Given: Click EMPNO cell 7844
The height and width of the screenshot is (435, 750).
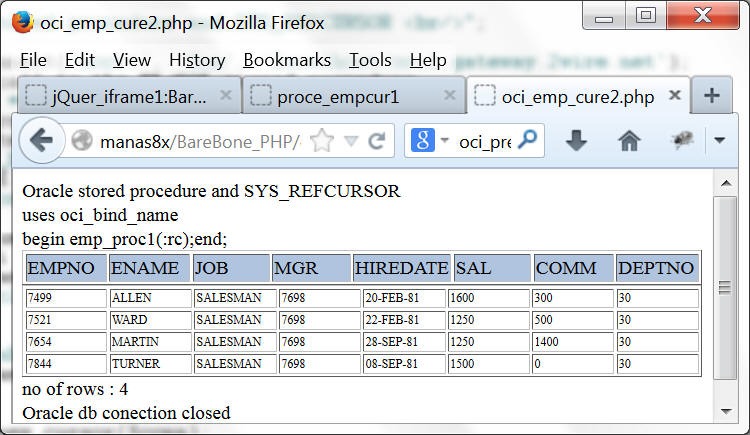Looking at the screenshot, I should (x=66, y=364).
